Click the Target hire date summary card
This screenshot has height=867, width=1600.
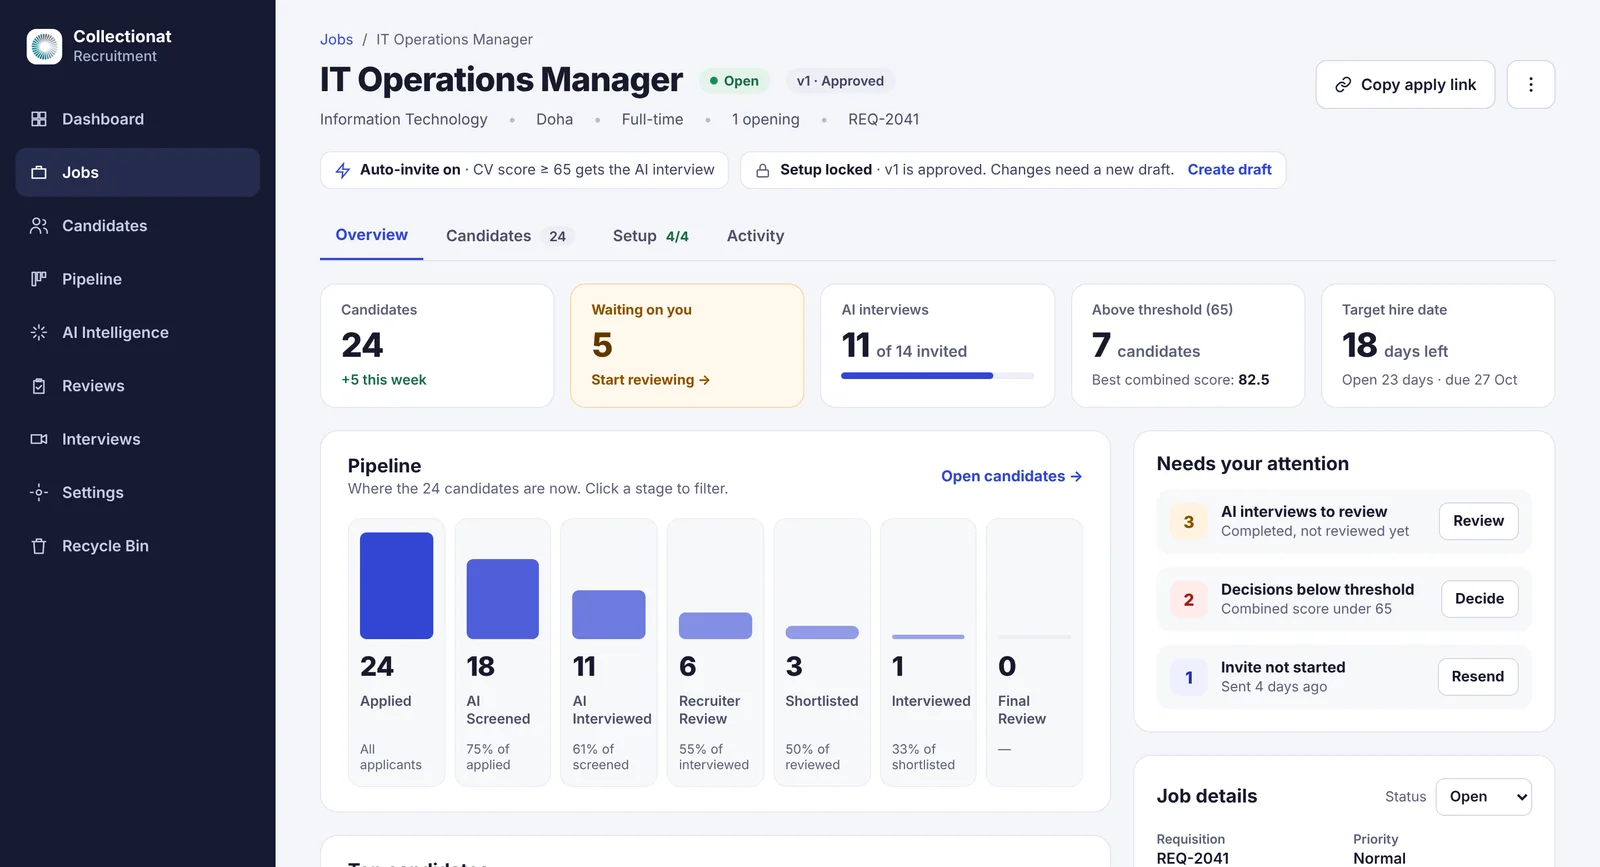click(1438, 346)
